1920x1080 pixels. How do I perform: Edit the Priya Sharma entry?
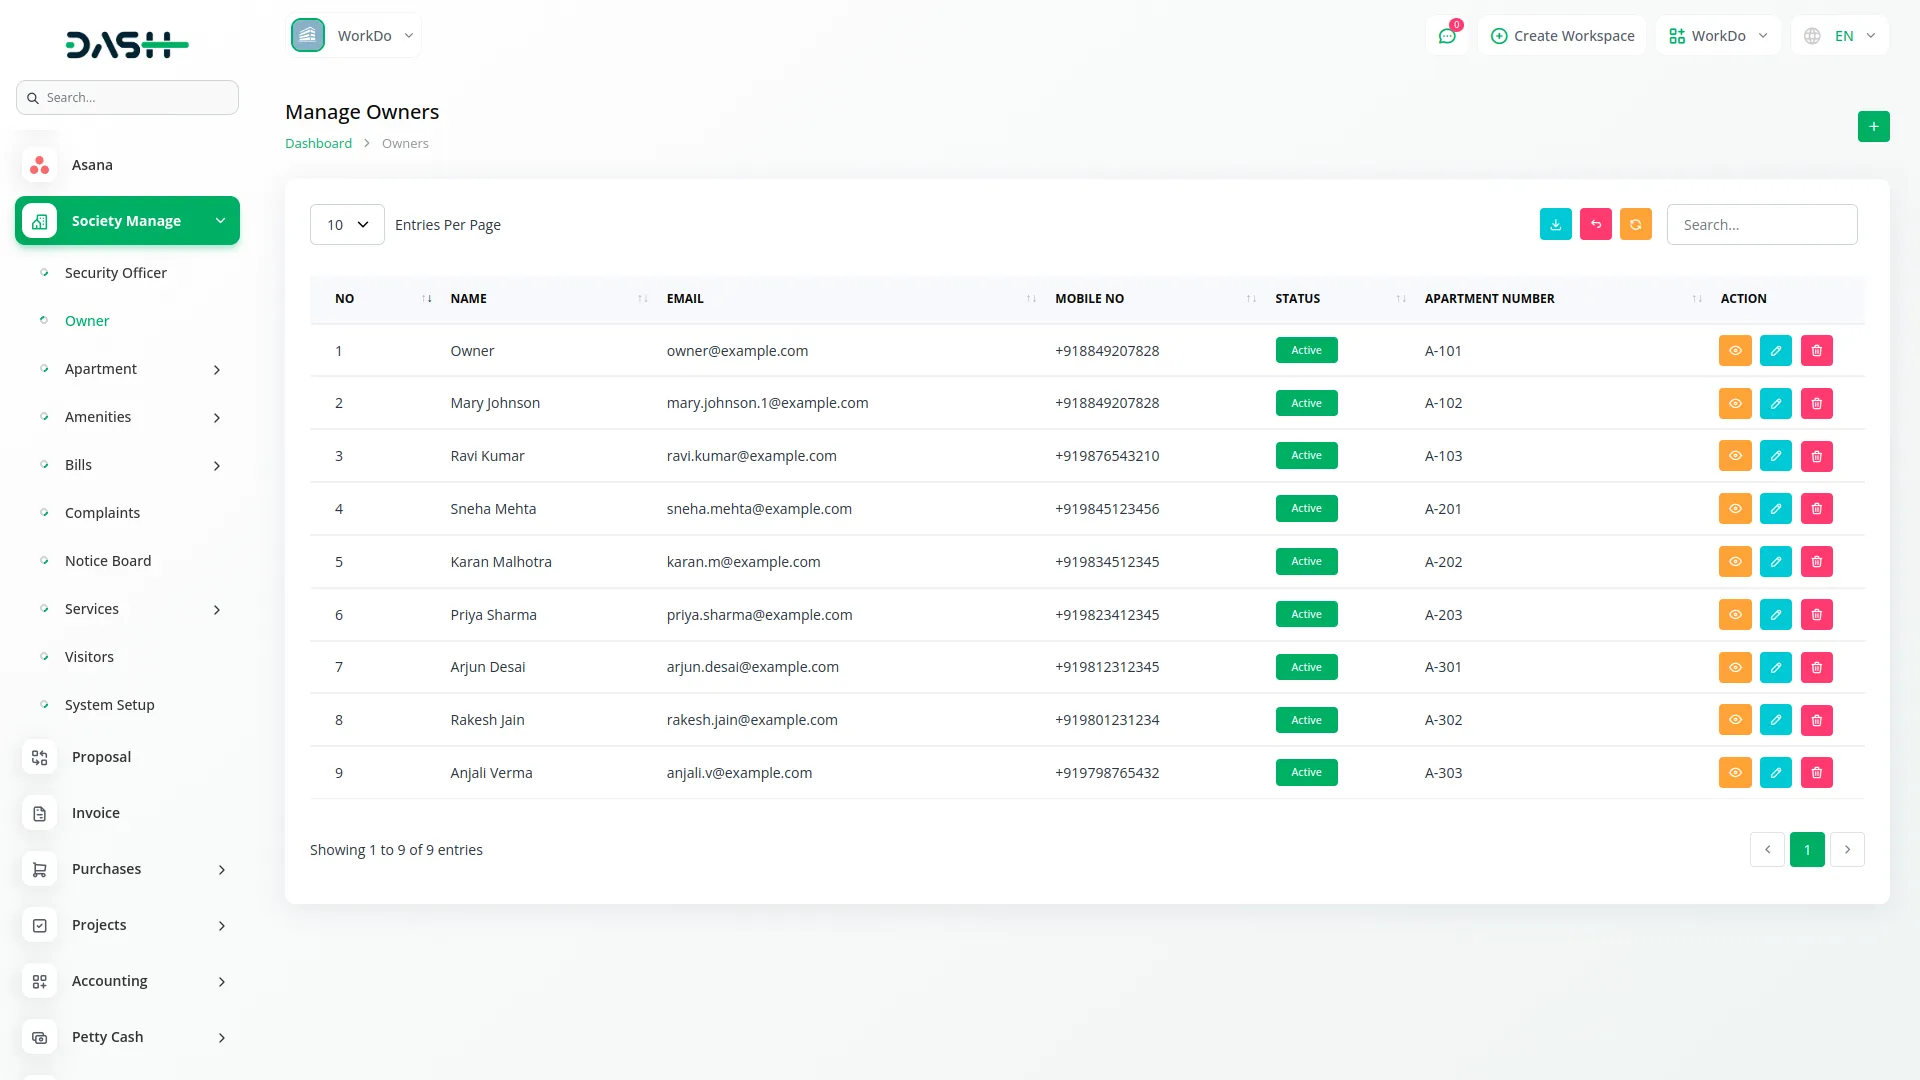click(x=1775, y=615)
